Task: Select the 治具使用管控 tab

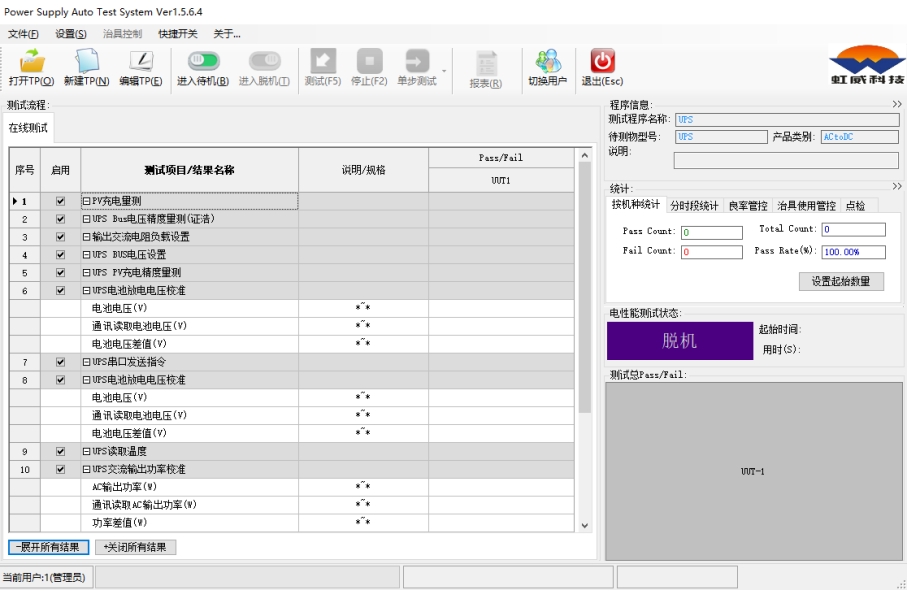Action: tap(806, 205)
